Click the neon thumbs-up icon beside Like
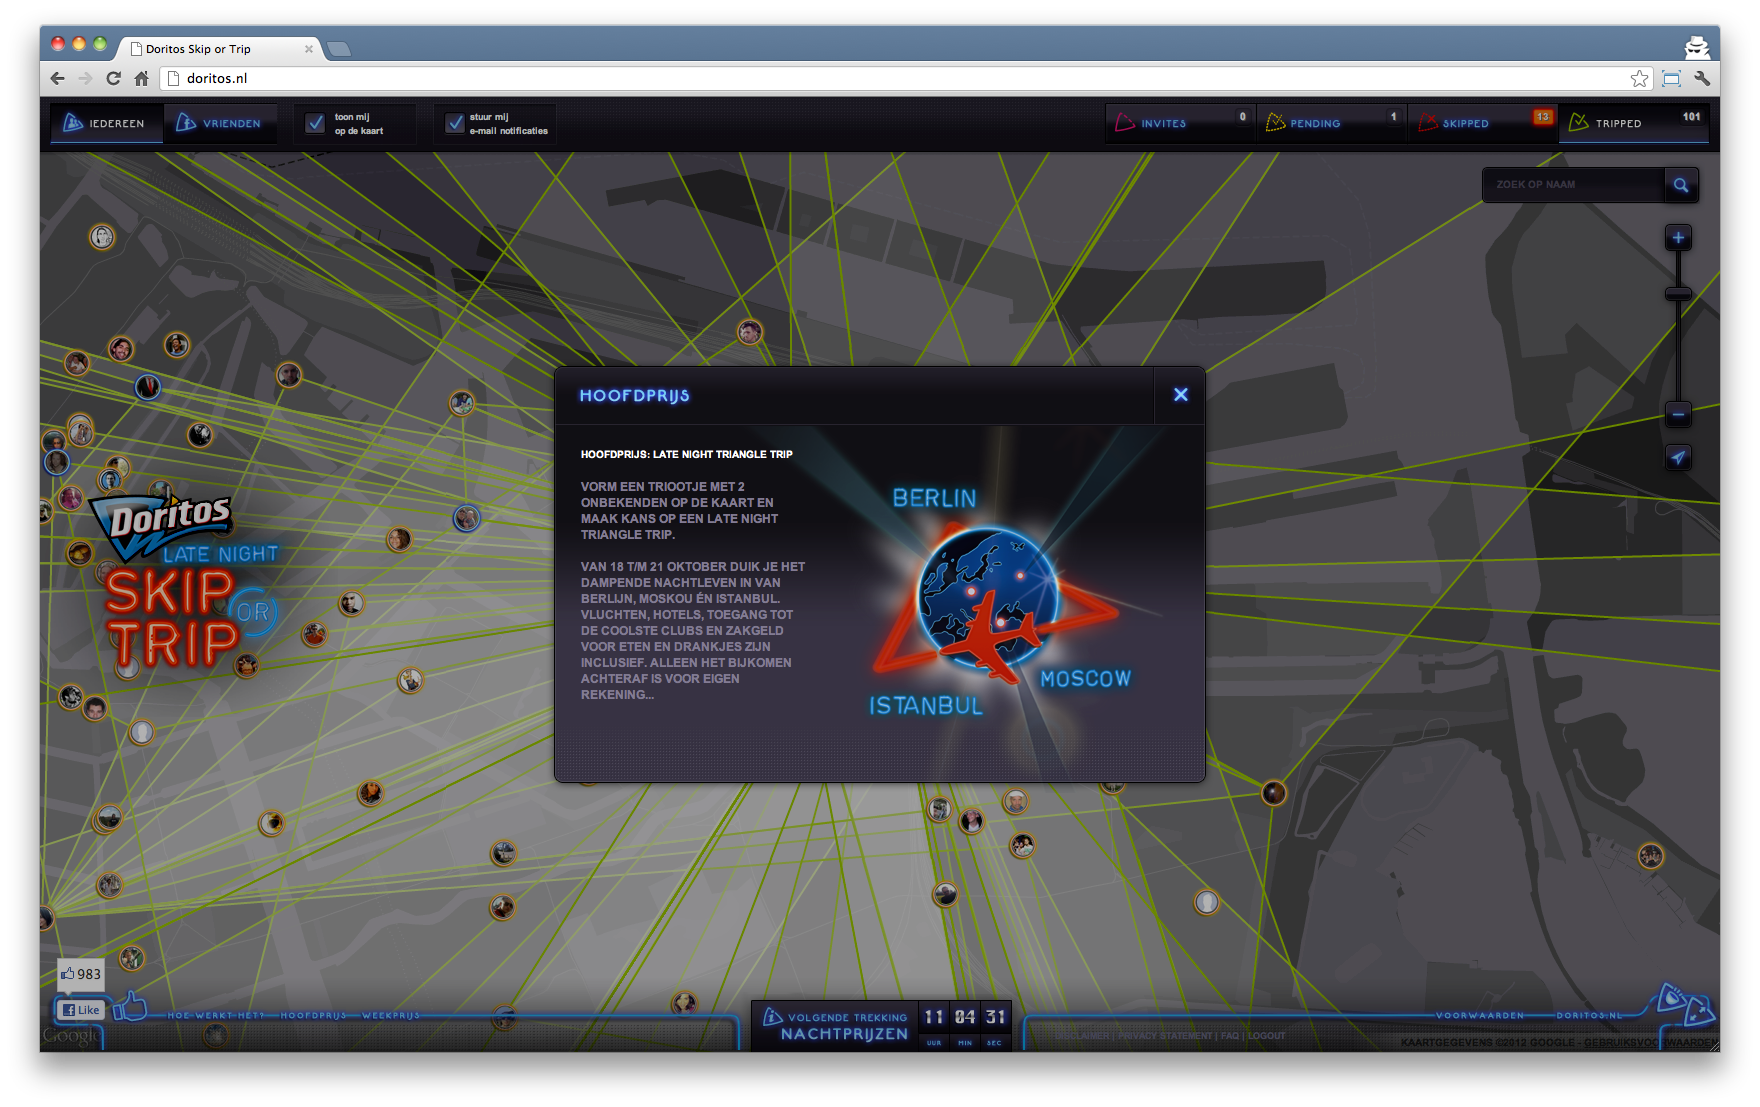Screen dimensions: 1760x1107 pos(130,1006)
